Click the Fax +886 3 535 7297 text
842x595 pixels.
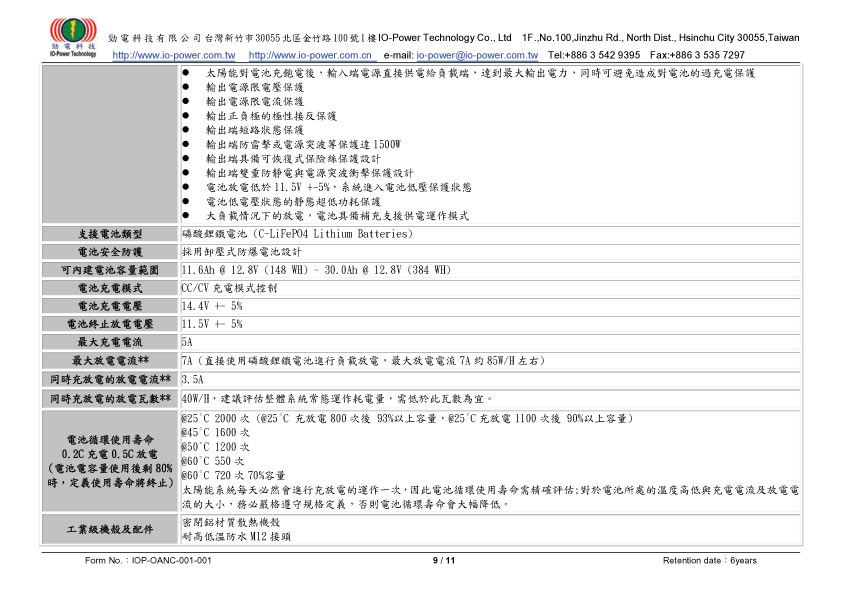click(697, 55)
